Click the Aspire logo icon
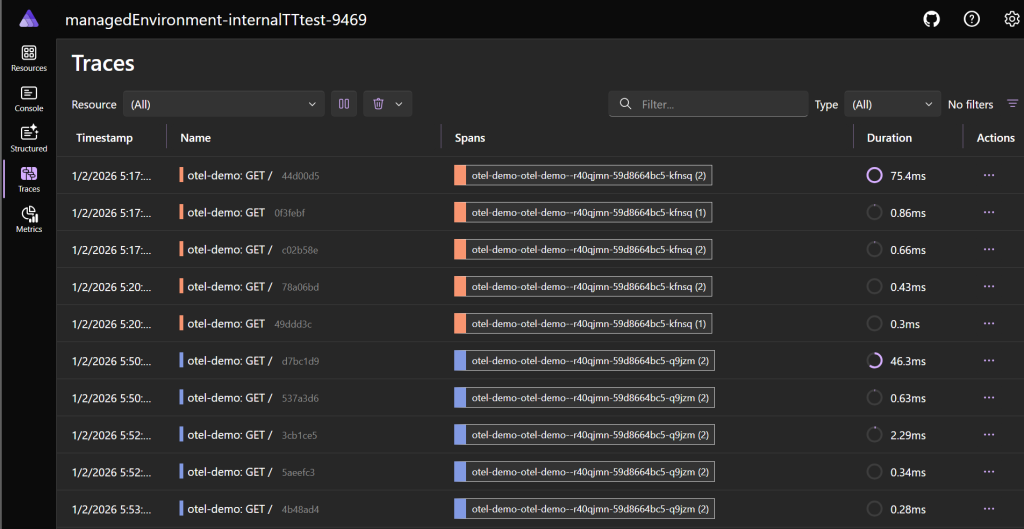This screenshot has width=1024, height=529. pos(28,19)
